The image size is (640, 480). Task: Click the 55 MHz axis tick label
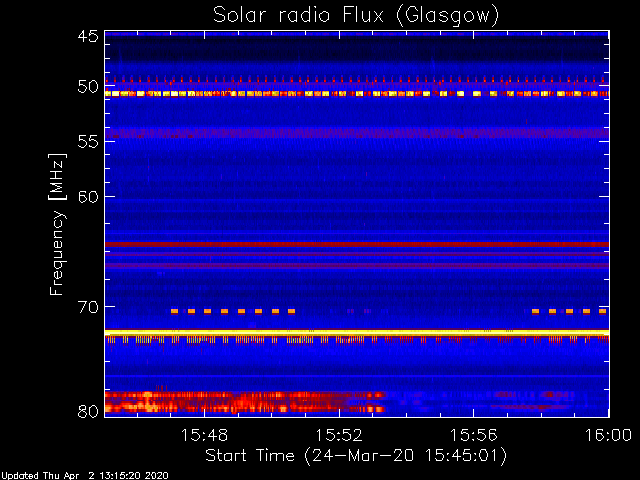coord(88,142)
